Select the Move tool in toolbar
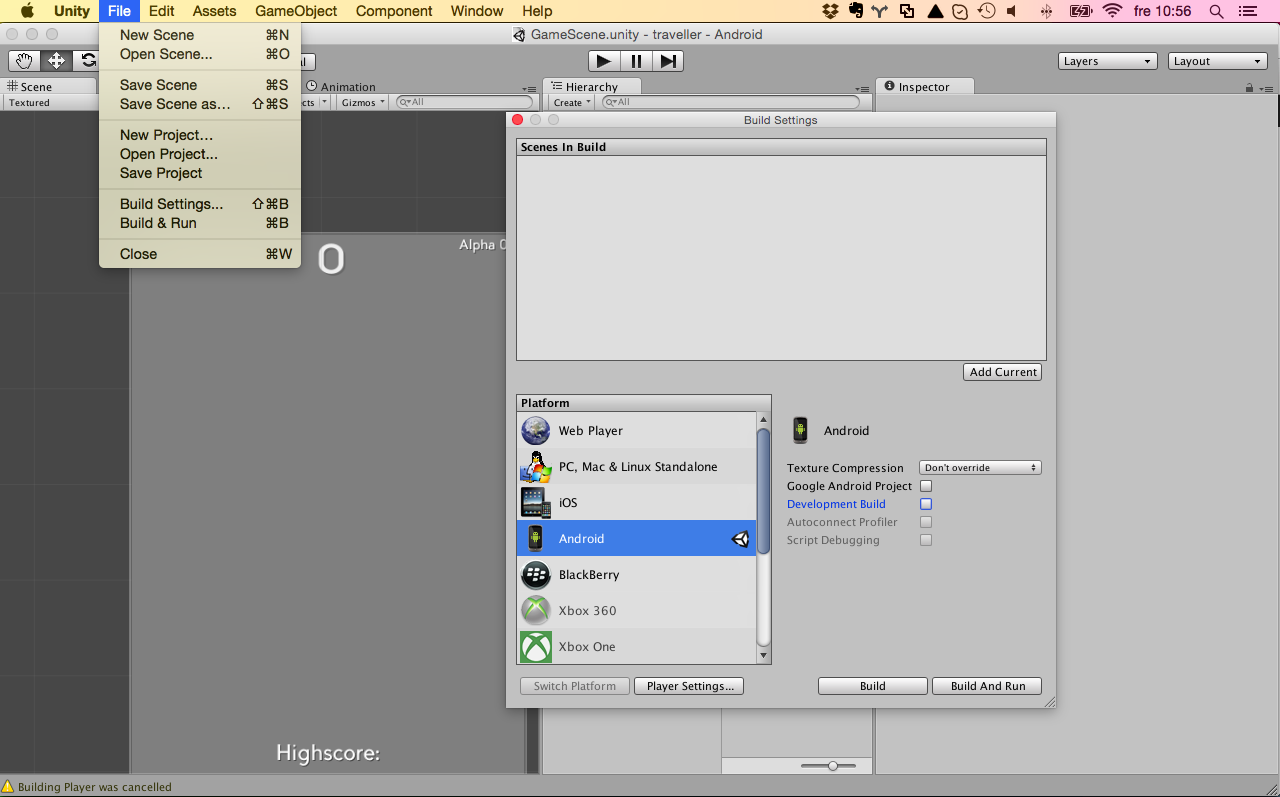1280x797 pixels. pos(56,61)
